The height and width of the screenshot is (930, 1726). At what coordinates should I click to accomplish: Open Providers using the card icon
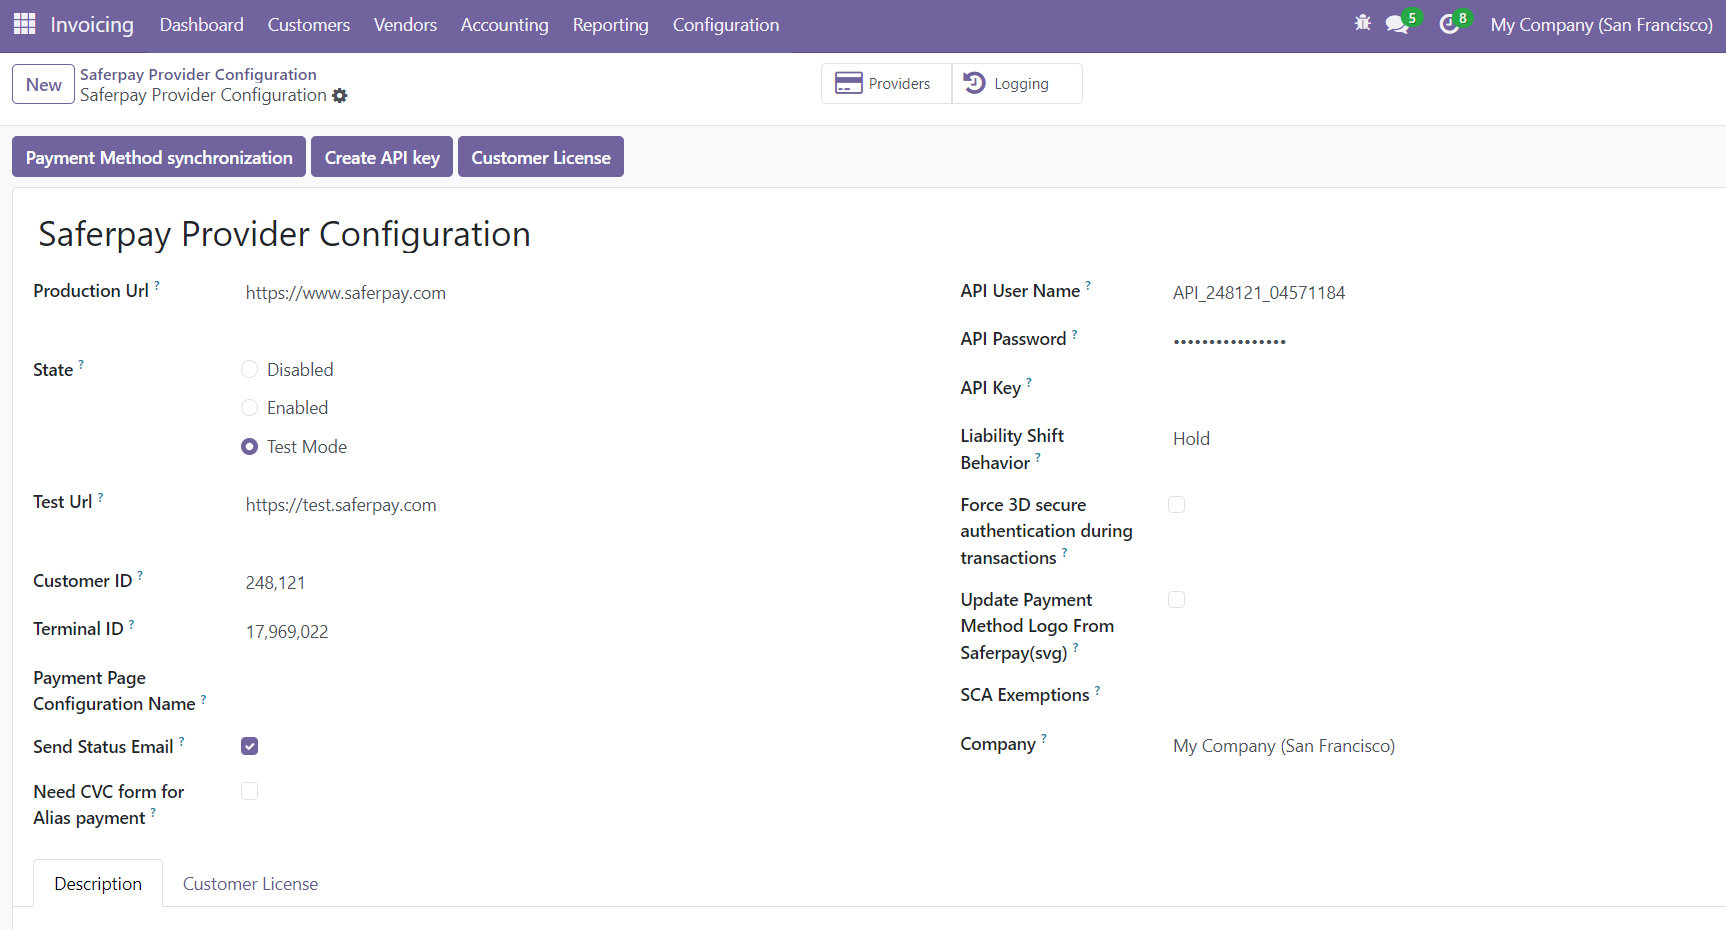(x=884, y=83)
